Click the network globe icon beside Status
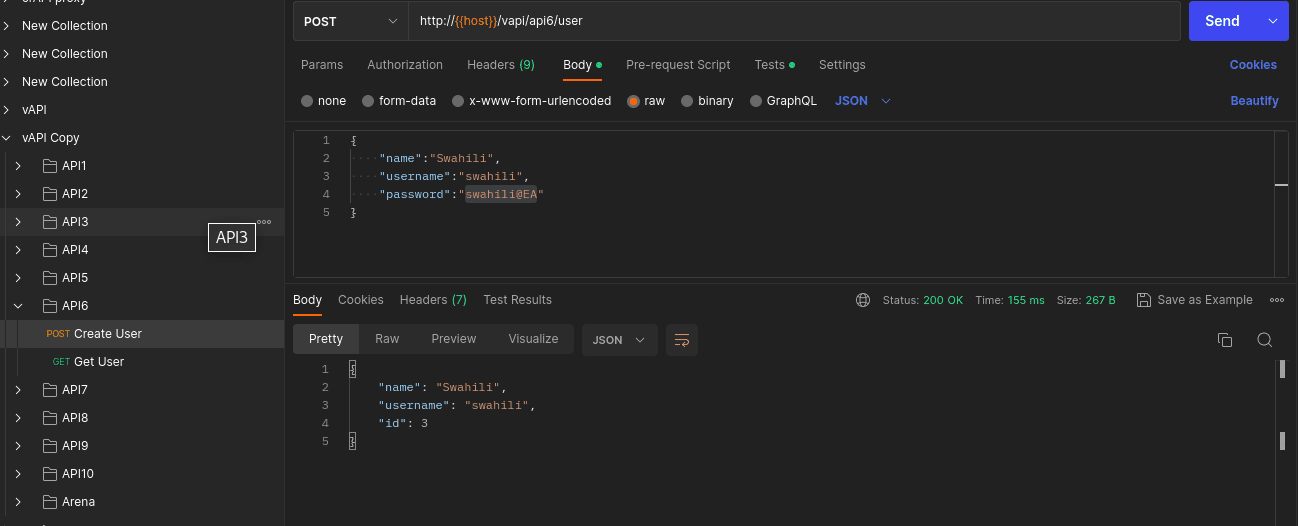 pyautogui.click(x=863, y=300)
